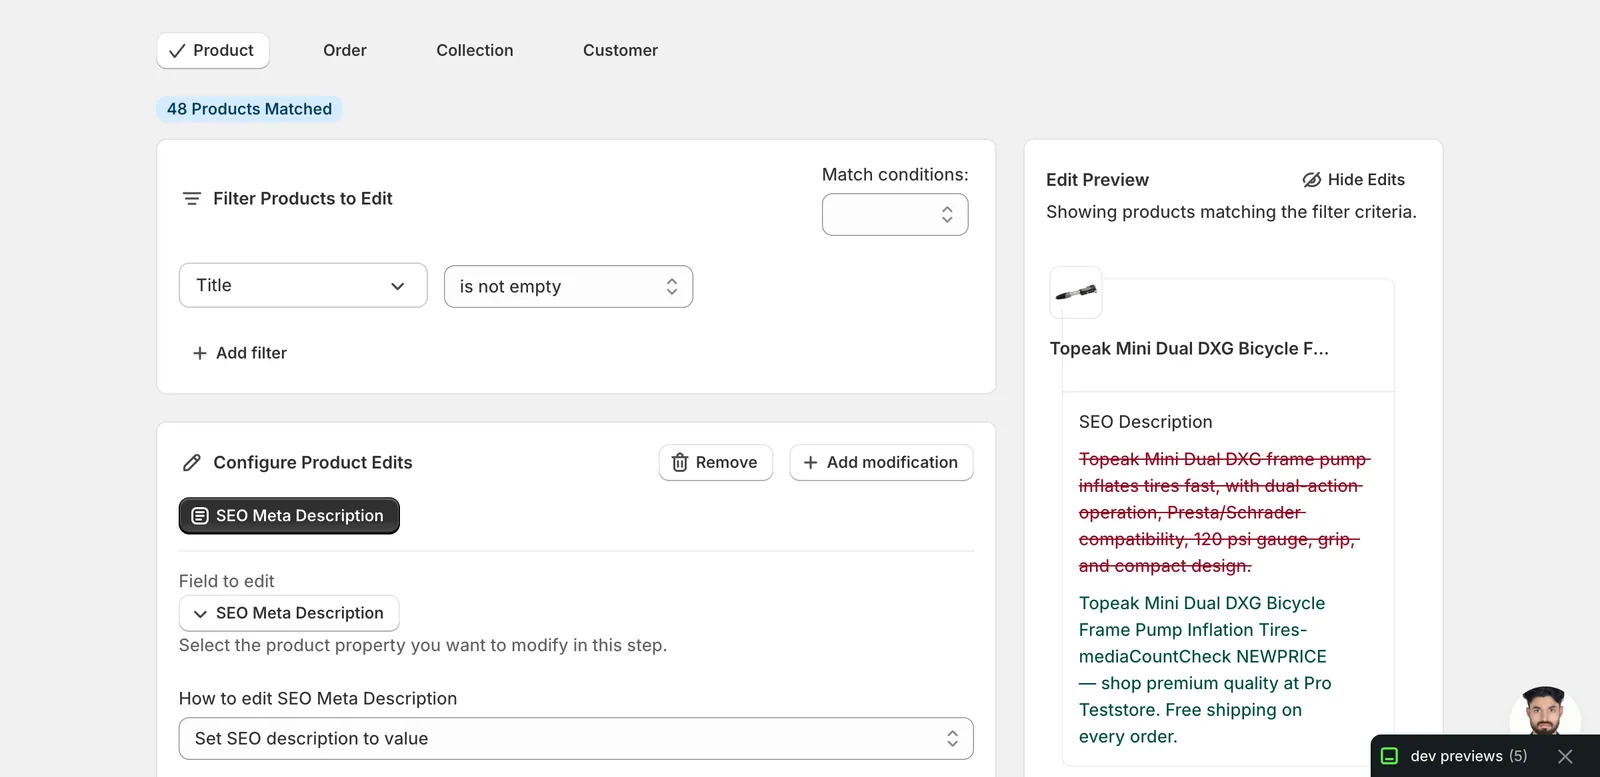Change the 'is not empty' condition dropdown

pos(568,287)
